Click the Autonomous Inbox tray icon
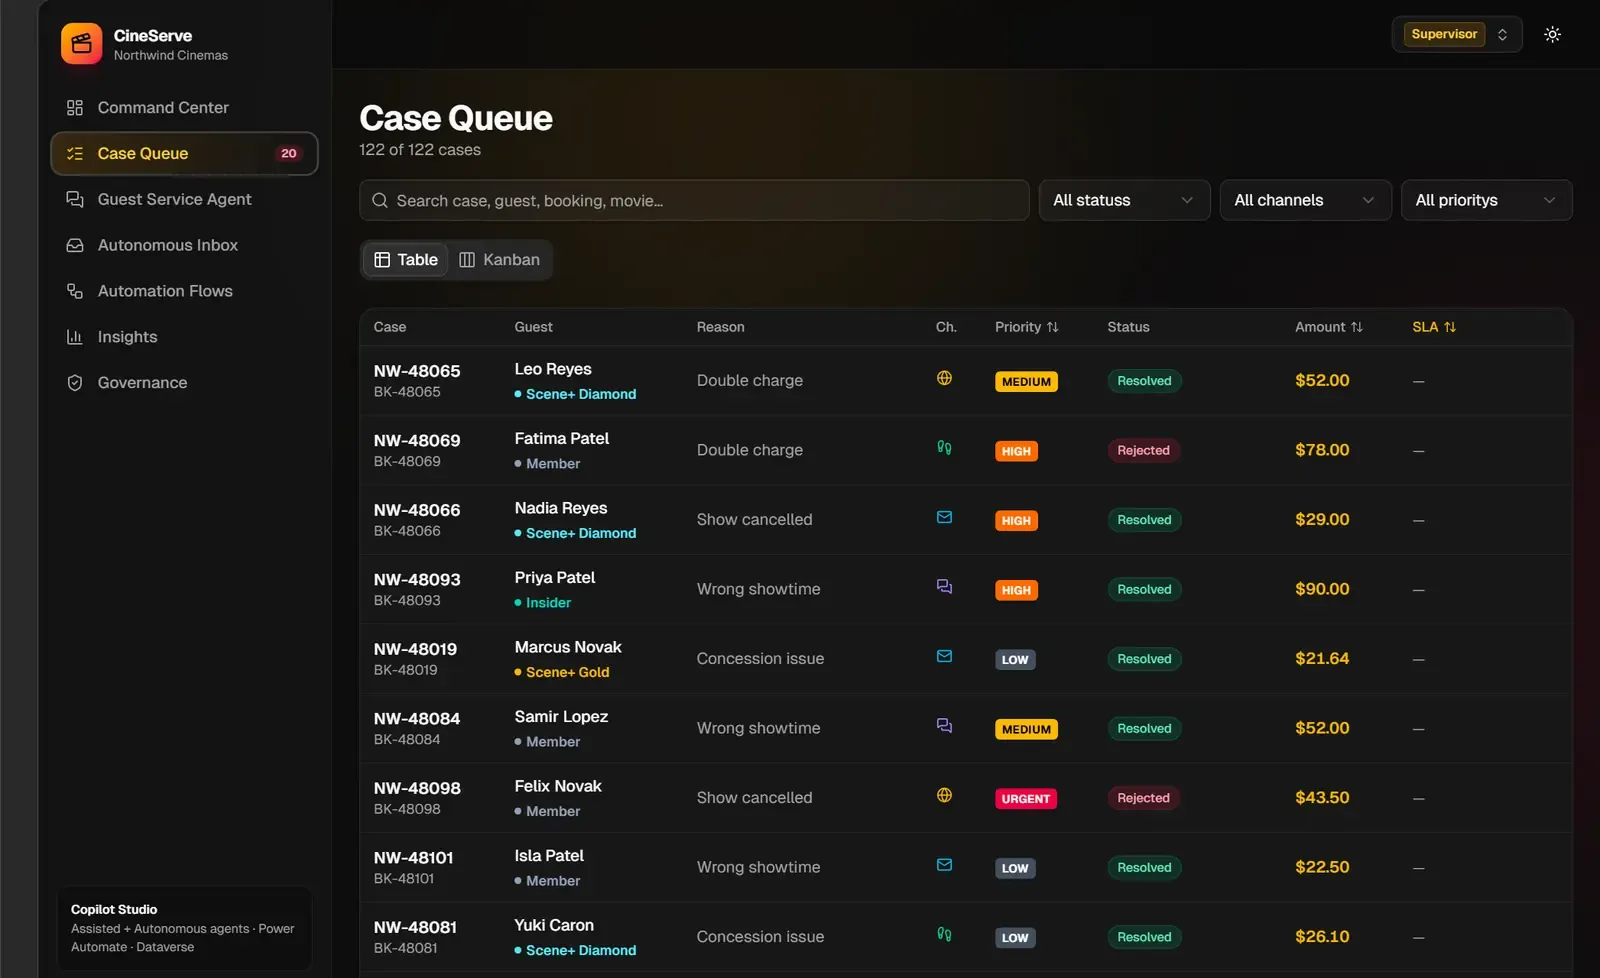The width and height of the screenshot is (1600, 978). (75, 245)
